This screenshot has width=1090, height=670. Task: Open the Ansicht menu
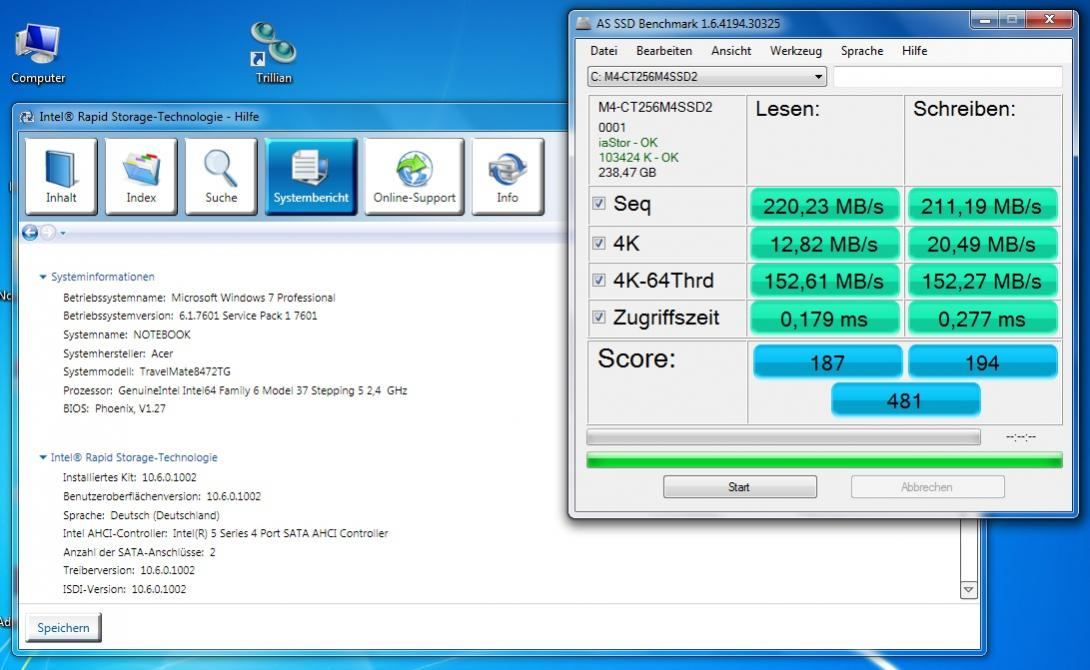(731, 51)
